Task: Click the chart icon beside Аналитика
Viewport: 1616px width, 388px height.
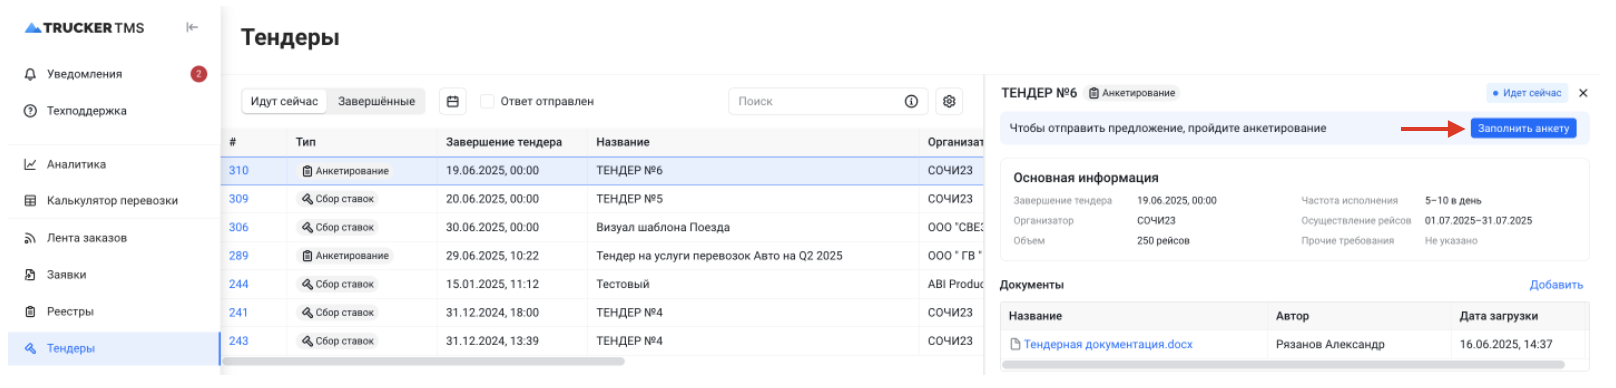Action: 30,164
